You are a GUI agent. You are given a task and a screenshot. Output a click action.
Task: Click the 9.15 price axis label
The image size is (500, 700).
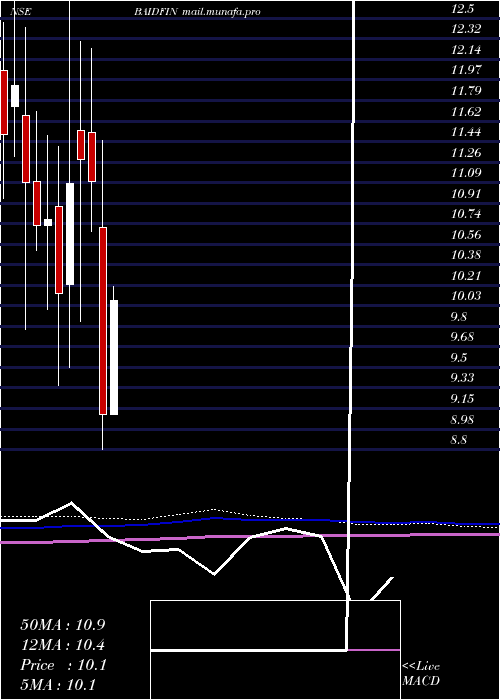pyautogui.click(x=462, y=398)
